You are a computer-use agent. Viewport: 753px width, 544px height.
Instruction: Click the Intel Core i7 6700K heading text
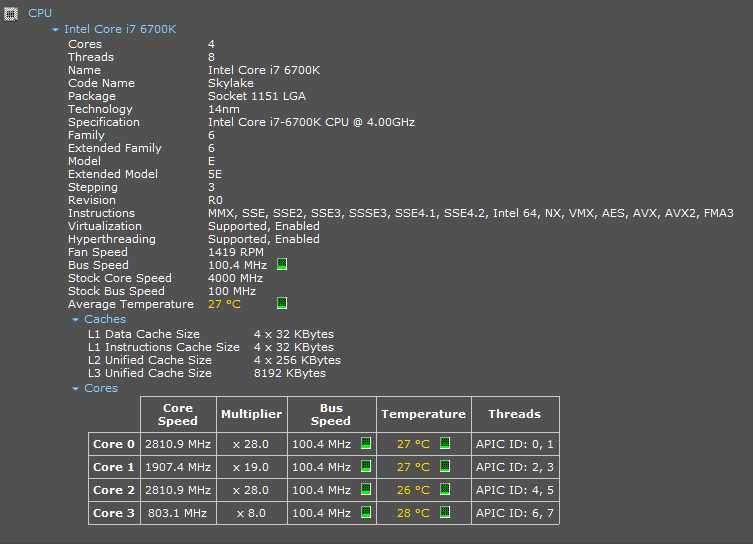120,29
